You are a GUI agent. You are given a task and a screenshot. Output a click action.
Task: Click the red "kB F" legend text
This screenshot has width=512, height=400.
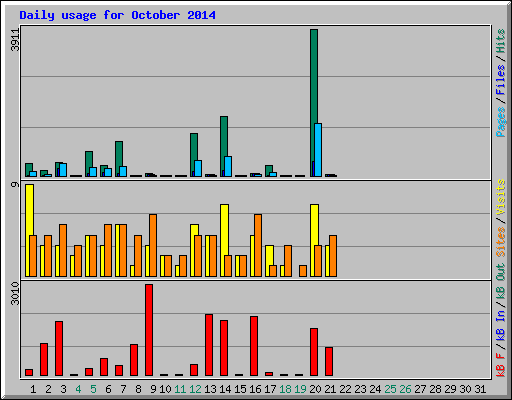500,365
